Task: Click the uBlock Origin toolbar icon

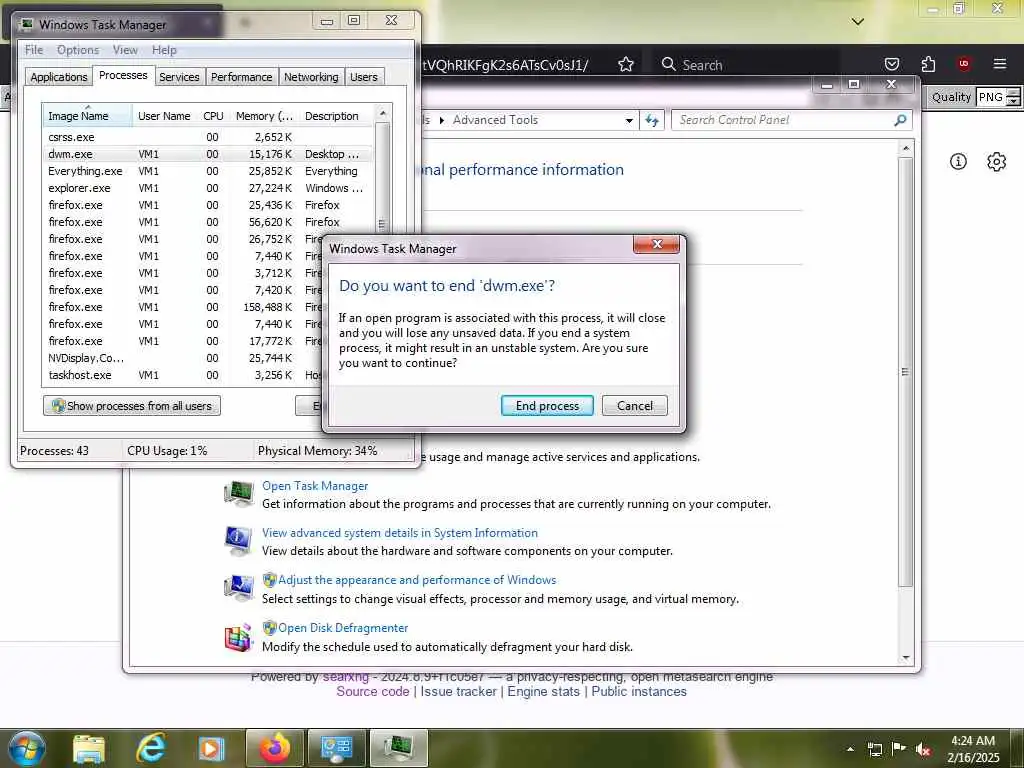Action: tap(963, 64)
